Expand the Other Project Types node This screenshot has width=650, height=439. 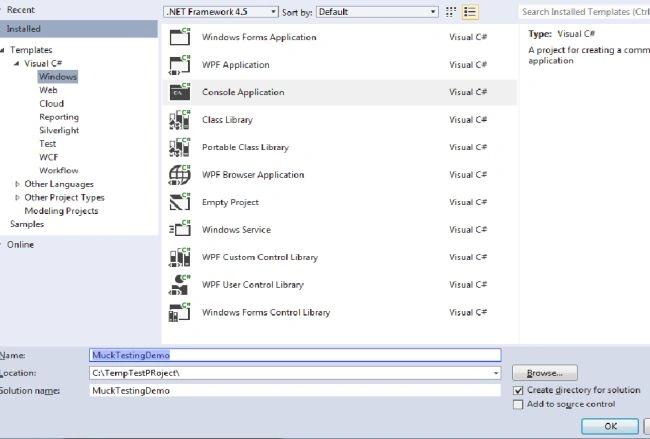[17, 197]
